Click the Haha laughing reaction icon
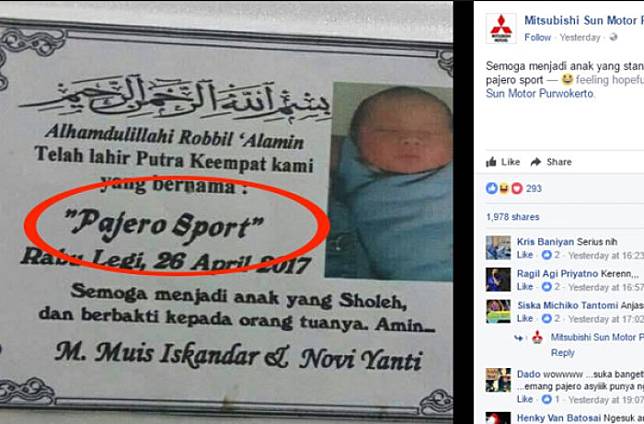Screen dimensions: 644x424 504,188
